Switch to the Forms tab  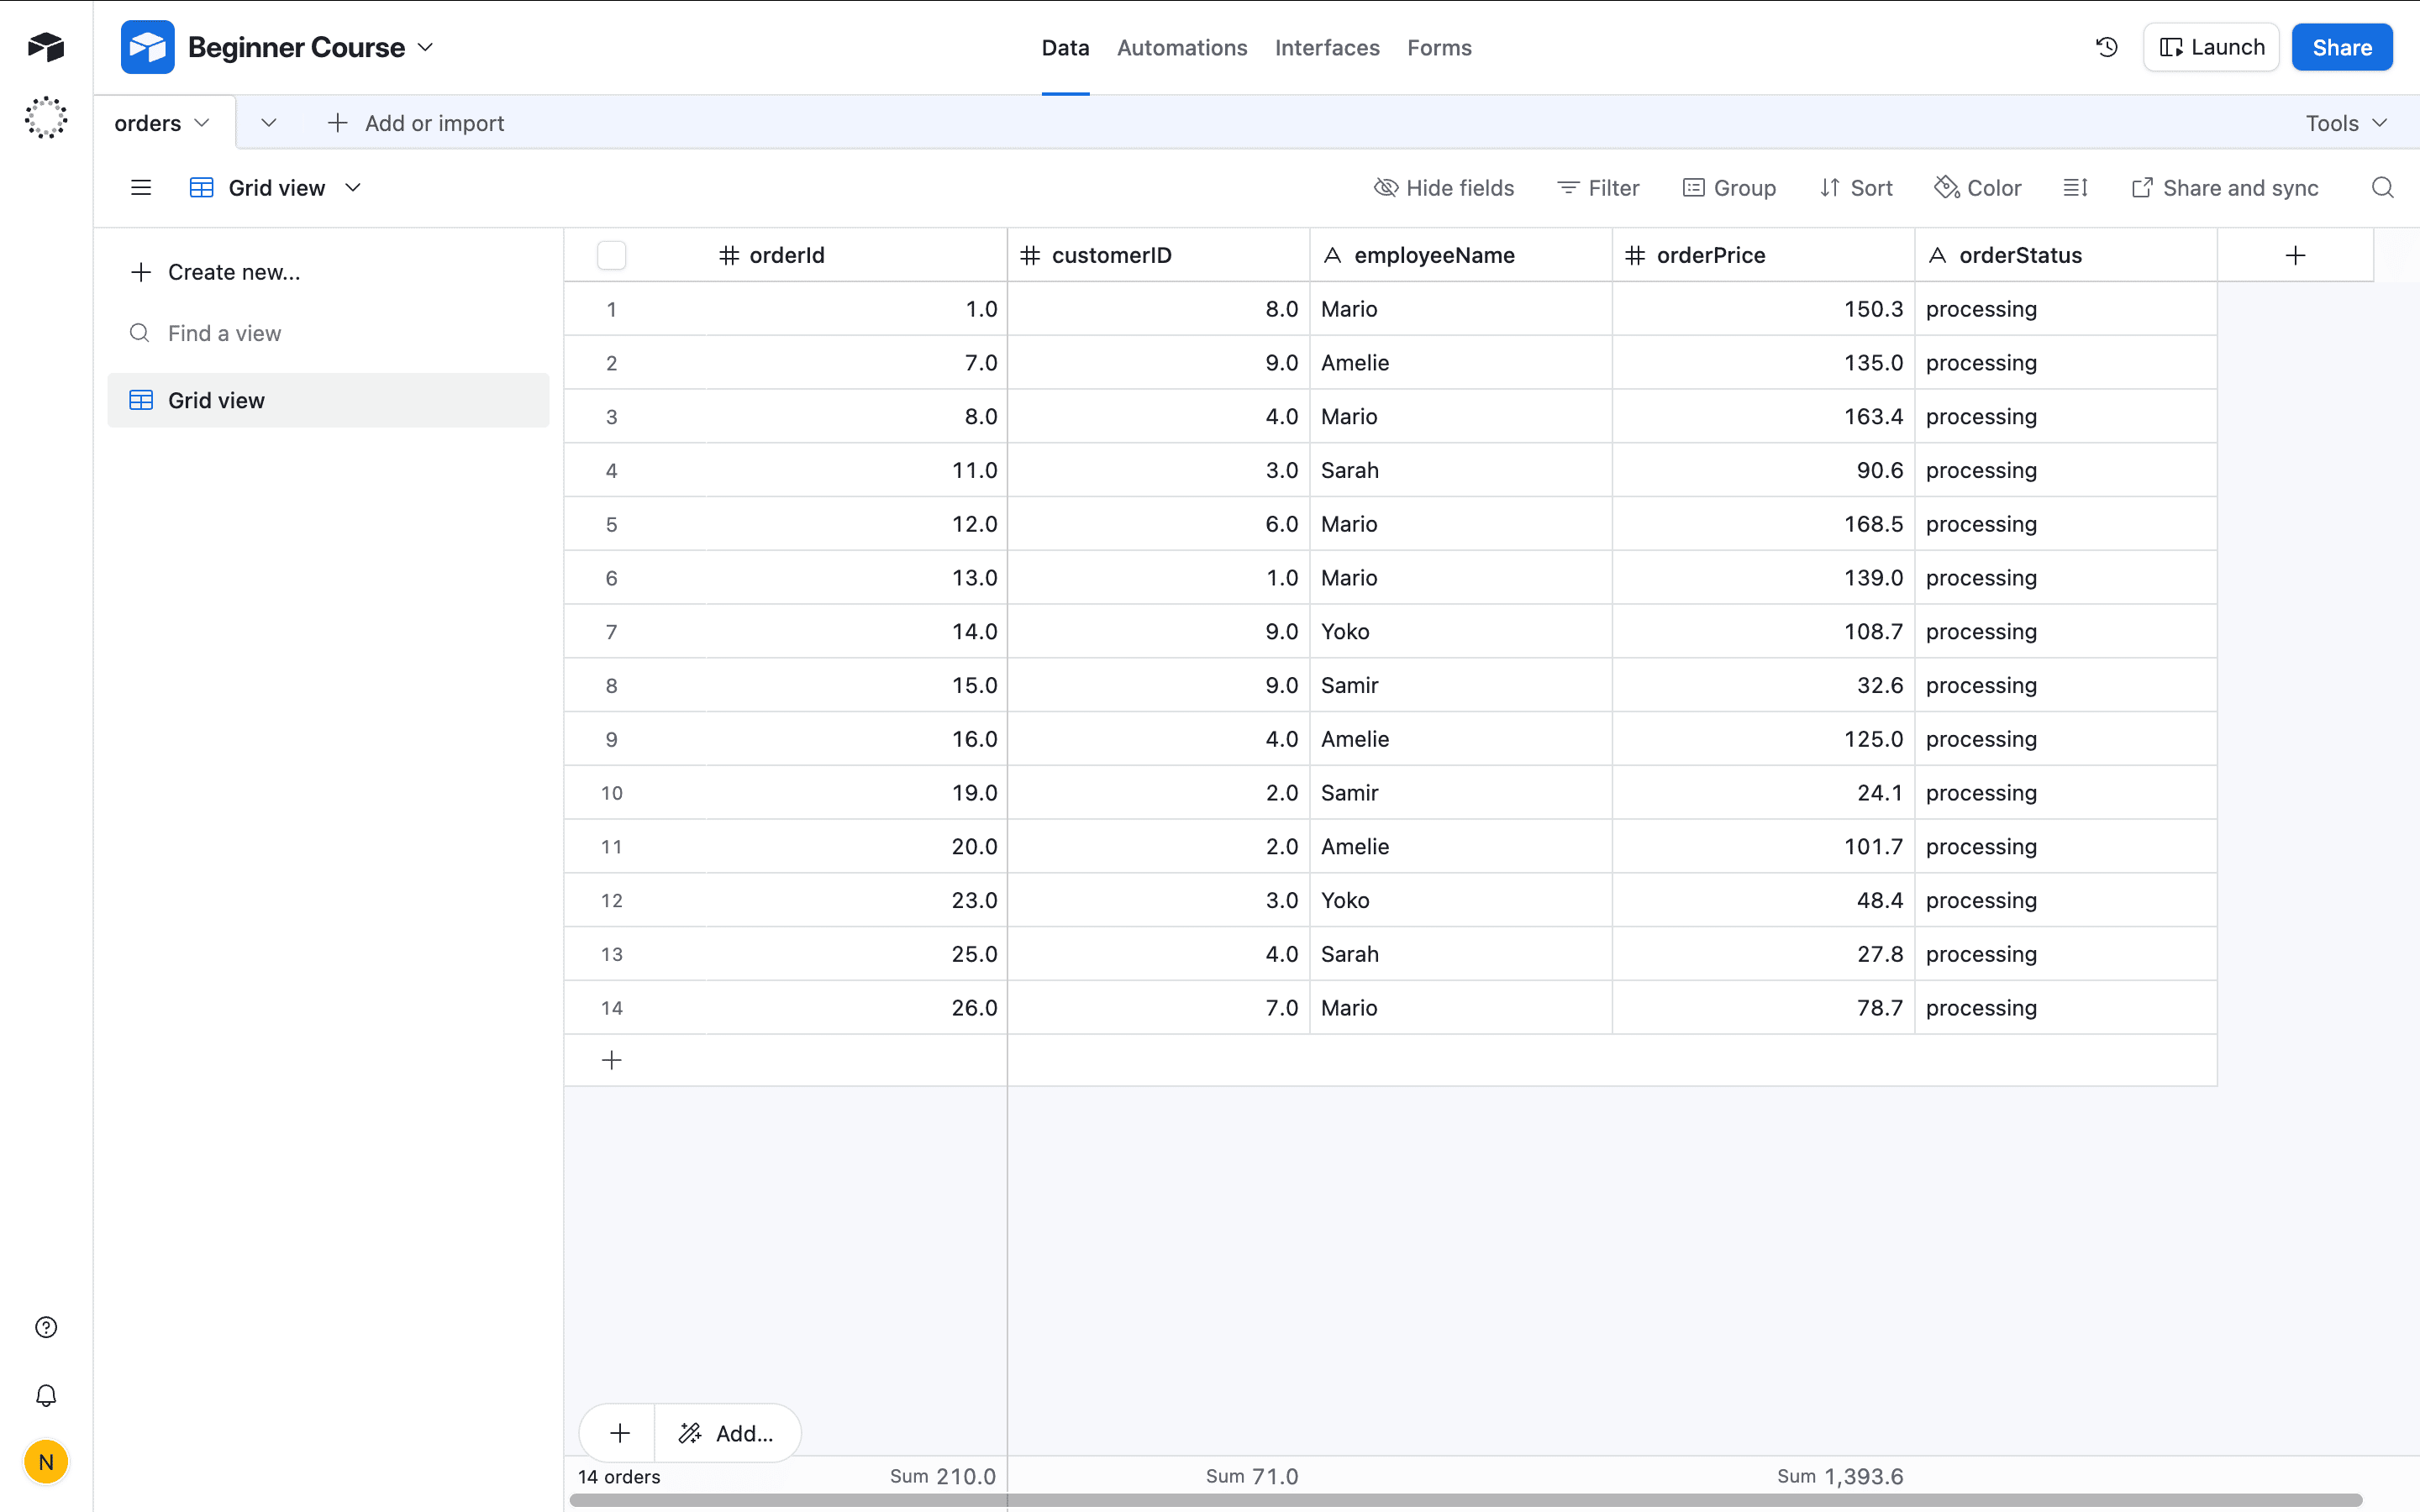point(1439,47)
